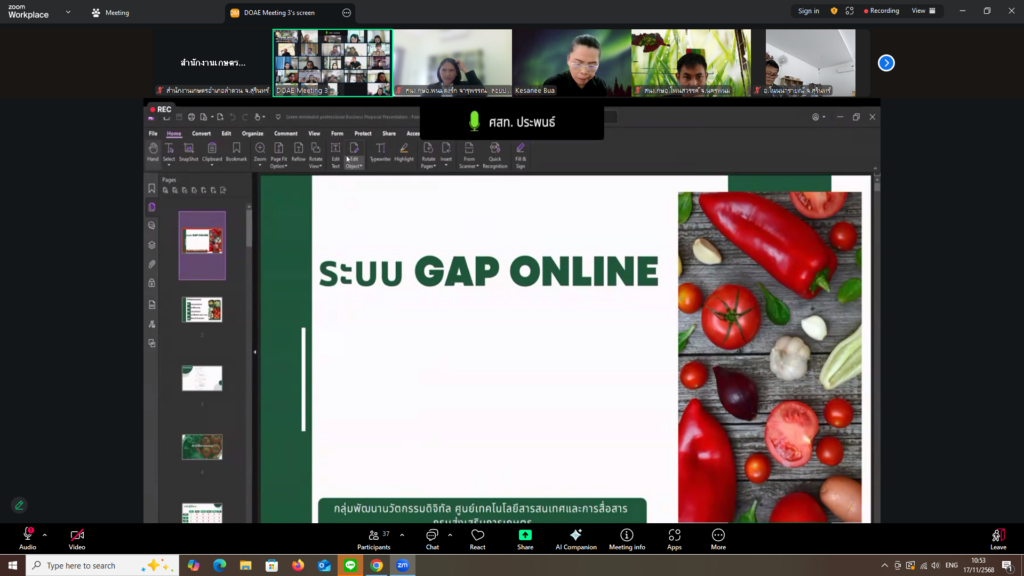Open Google Chrome from the taskbar
The image size is (1024, 576).
(x=376, y=565)
